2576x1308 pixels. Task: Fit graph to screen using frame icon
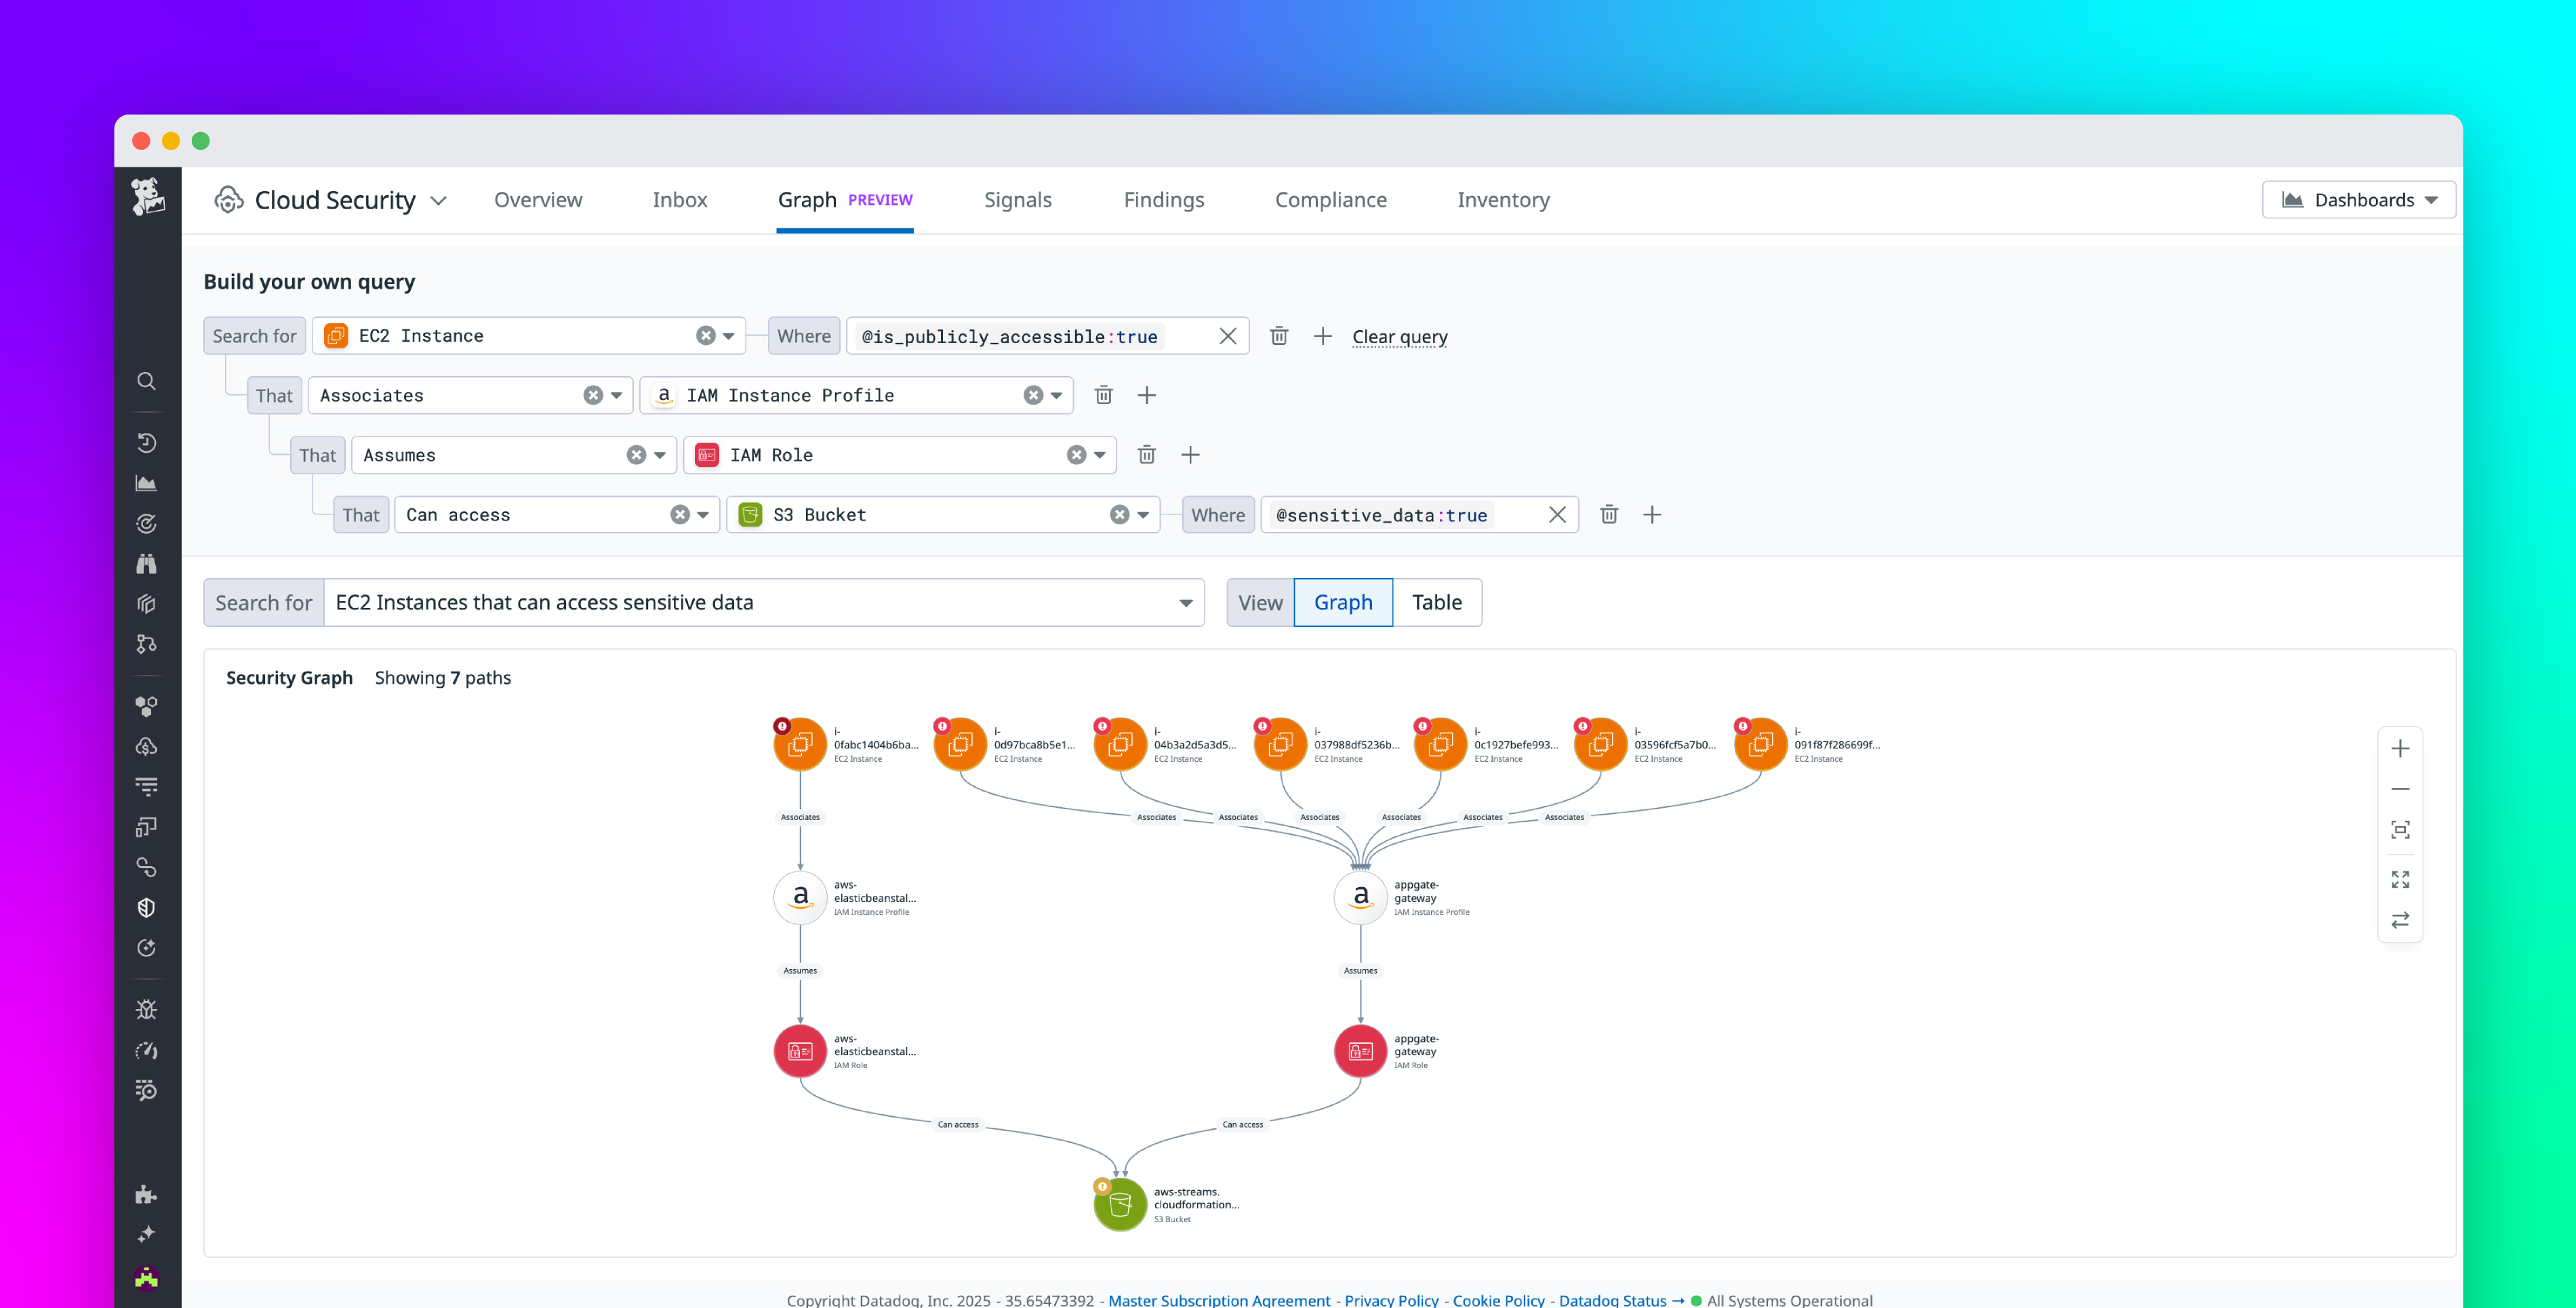click(x=2400, y=829)
